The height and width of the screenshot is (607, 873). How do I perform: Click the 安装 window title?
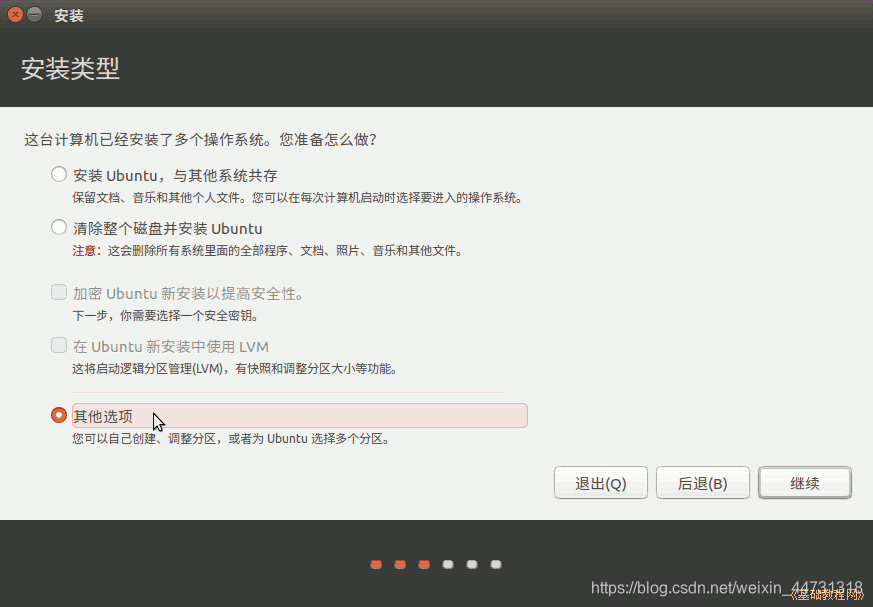pyautogui.click(x=69, y=15)
